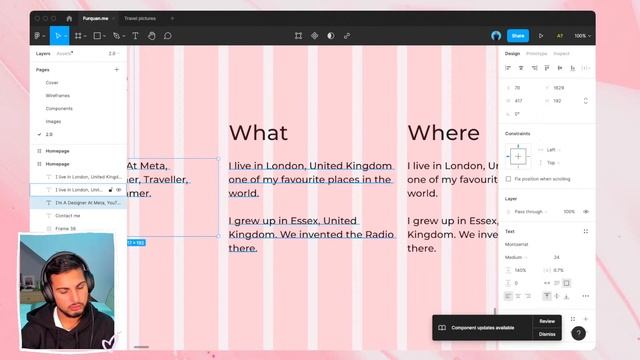Click the Align vertical centers icon

click(560, 68)
